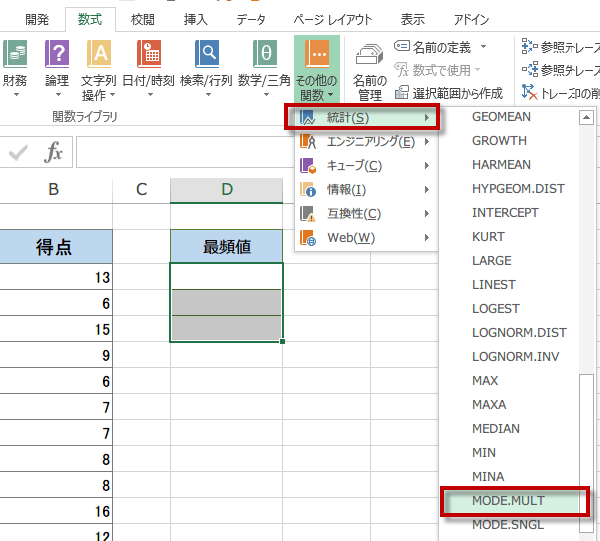Click the checkmark enter button in formula bar

(18, 153)
